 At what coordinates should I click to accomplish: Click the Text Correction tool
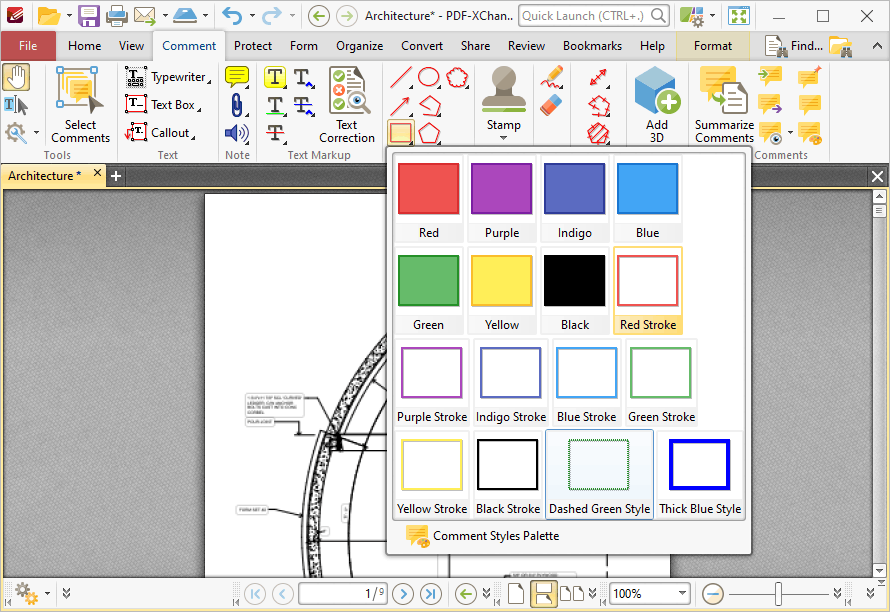347,104
